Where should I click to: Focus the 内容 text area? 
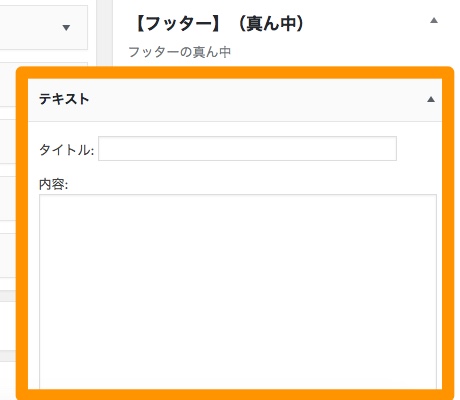pos(238,292)
